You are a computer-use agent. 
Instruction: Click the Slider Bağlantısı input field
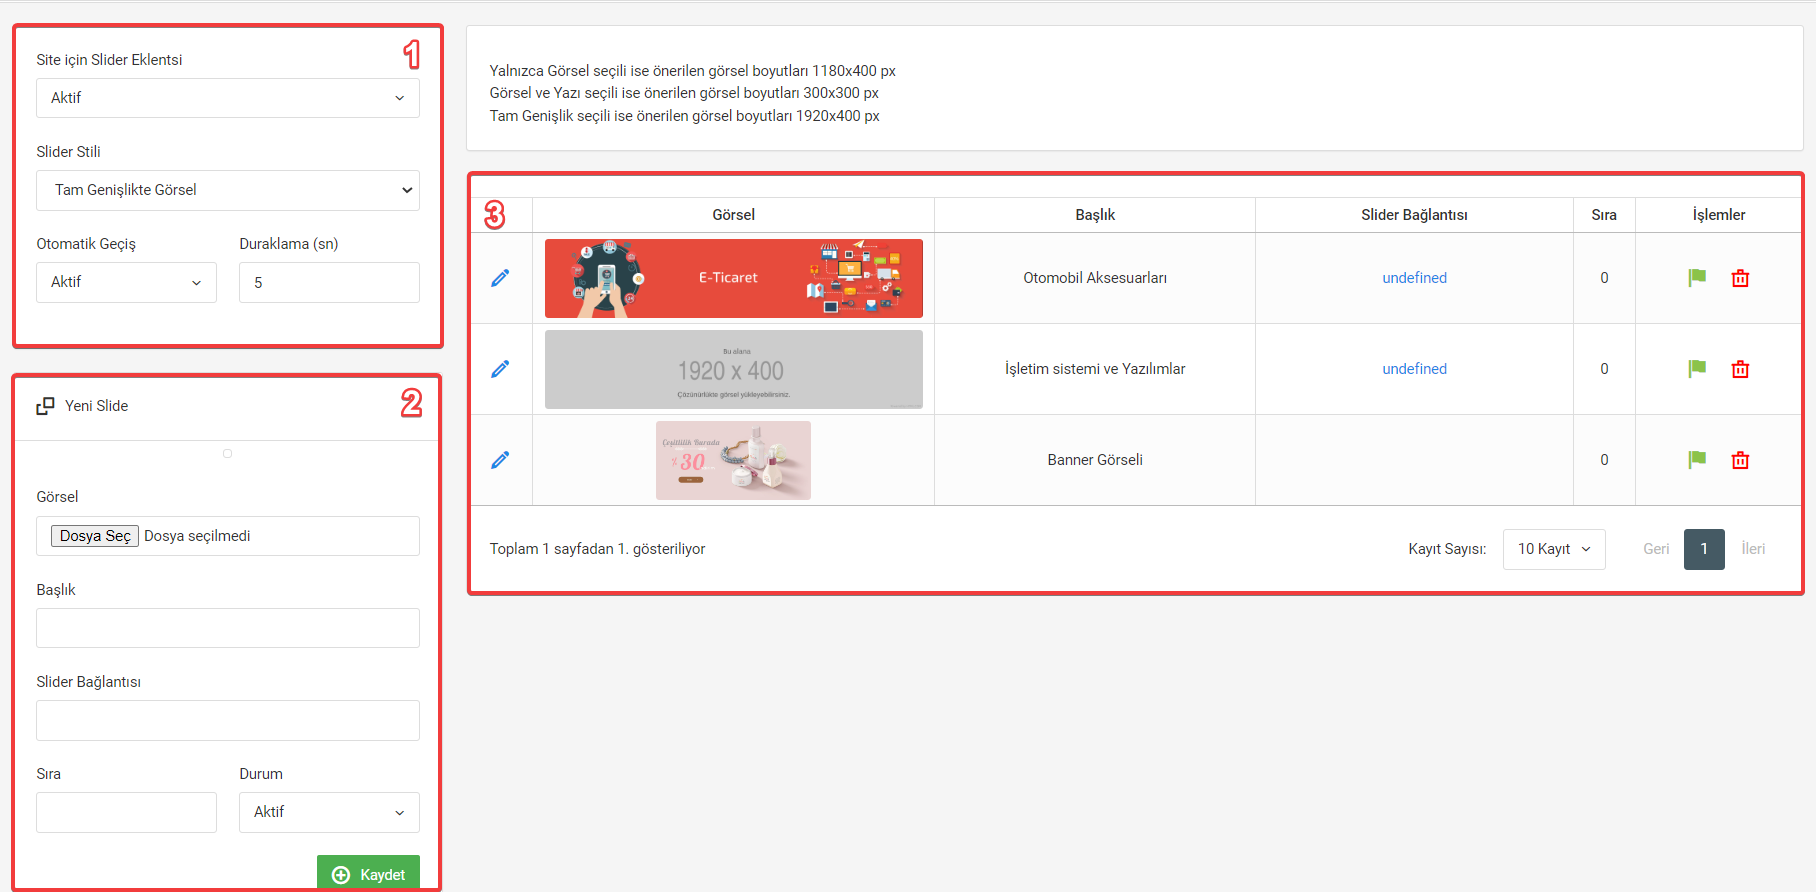(228, 720)
